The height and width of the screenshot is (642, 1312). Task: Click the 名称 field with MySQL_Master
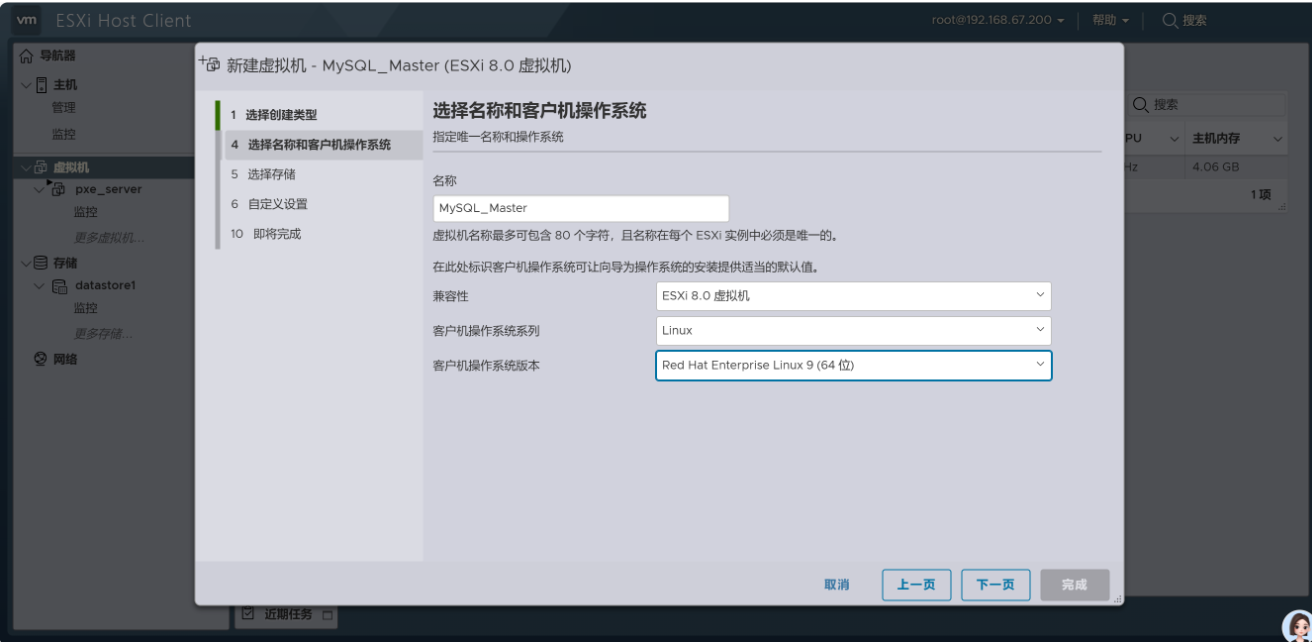coord(581,208)
